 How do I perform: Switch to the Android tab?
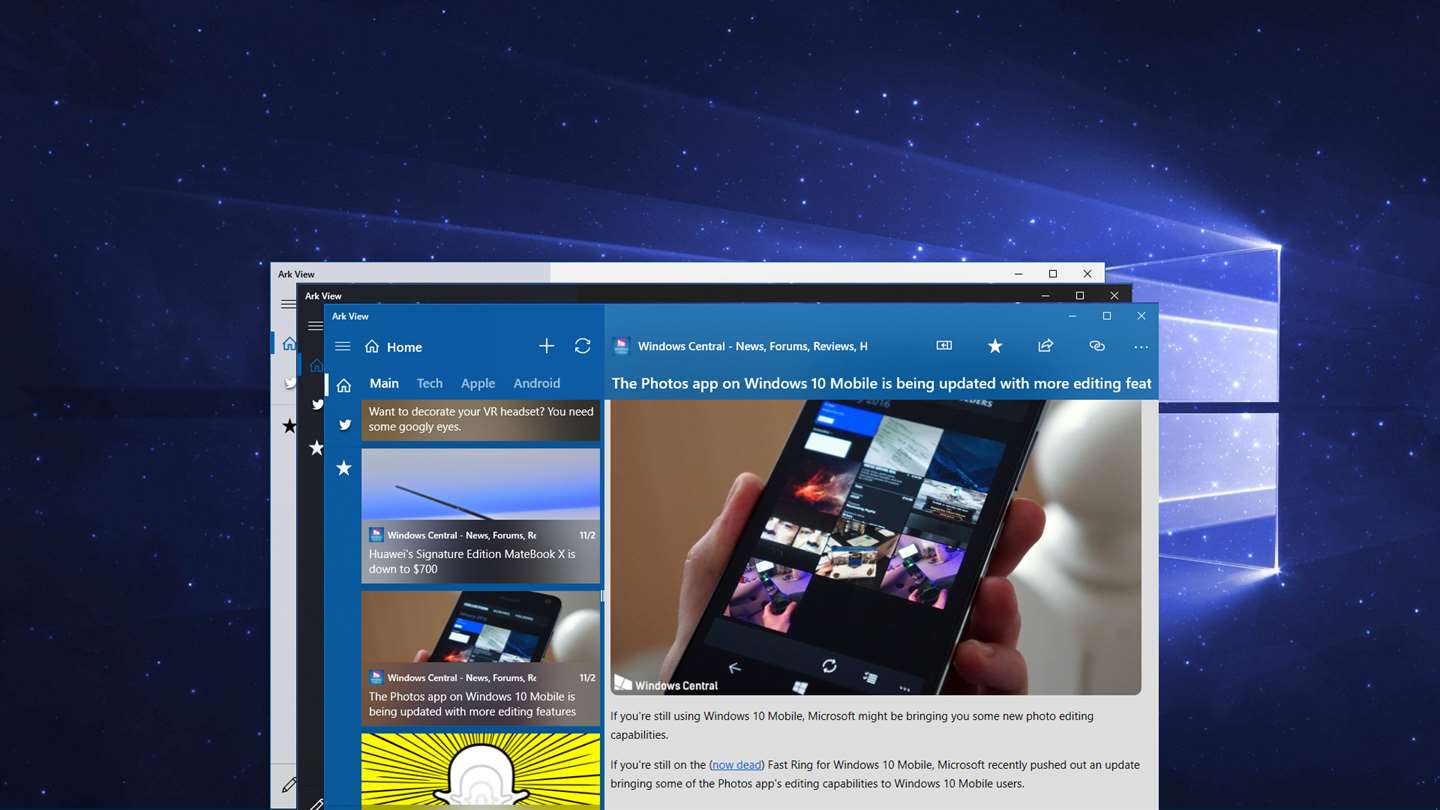point(537,383)
